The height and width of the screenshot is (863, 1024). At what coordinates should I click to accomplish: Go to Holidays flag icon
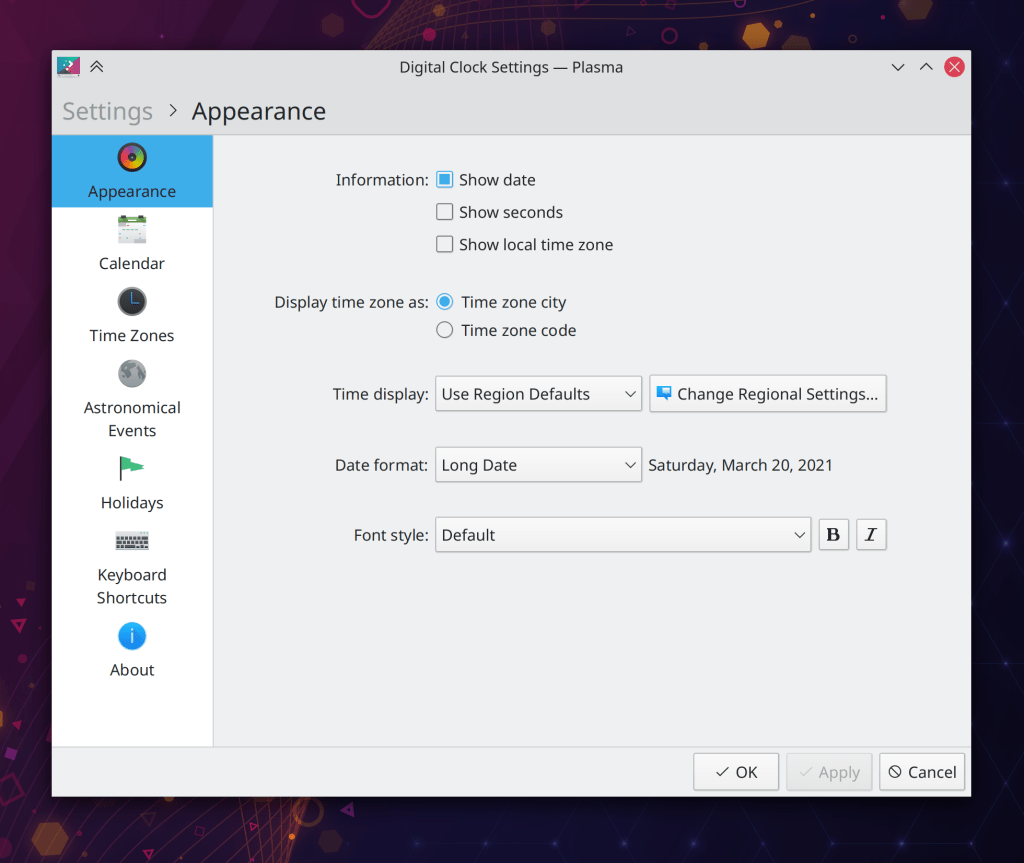click(132, 468)
